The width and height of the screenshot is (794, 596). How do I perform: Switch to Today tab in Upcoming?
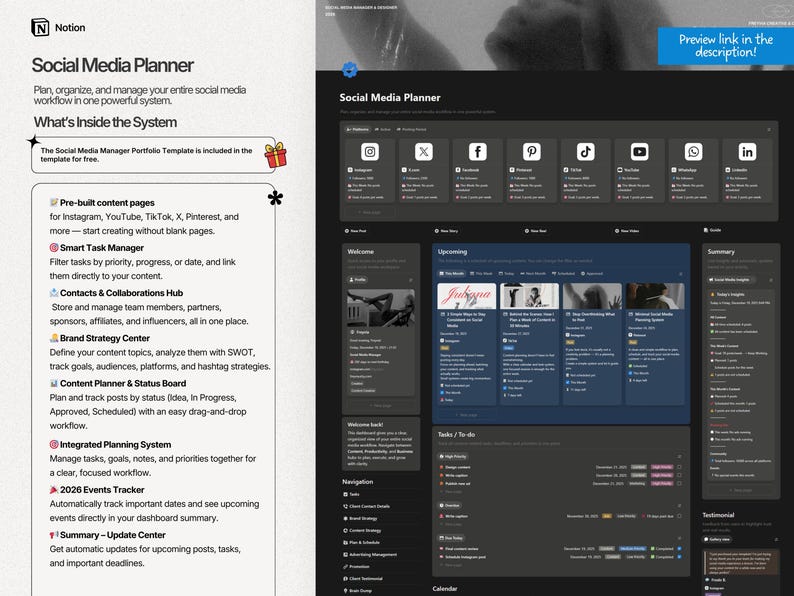tap(507, 273)
